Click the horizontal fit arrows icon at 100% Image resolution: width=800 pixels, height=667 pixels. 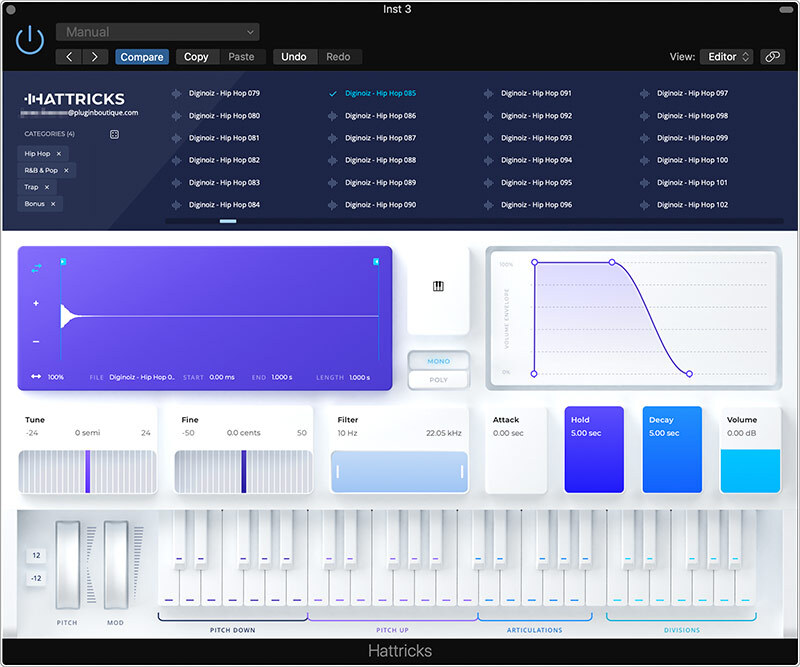pyautogui.click(x=36, y=377)
